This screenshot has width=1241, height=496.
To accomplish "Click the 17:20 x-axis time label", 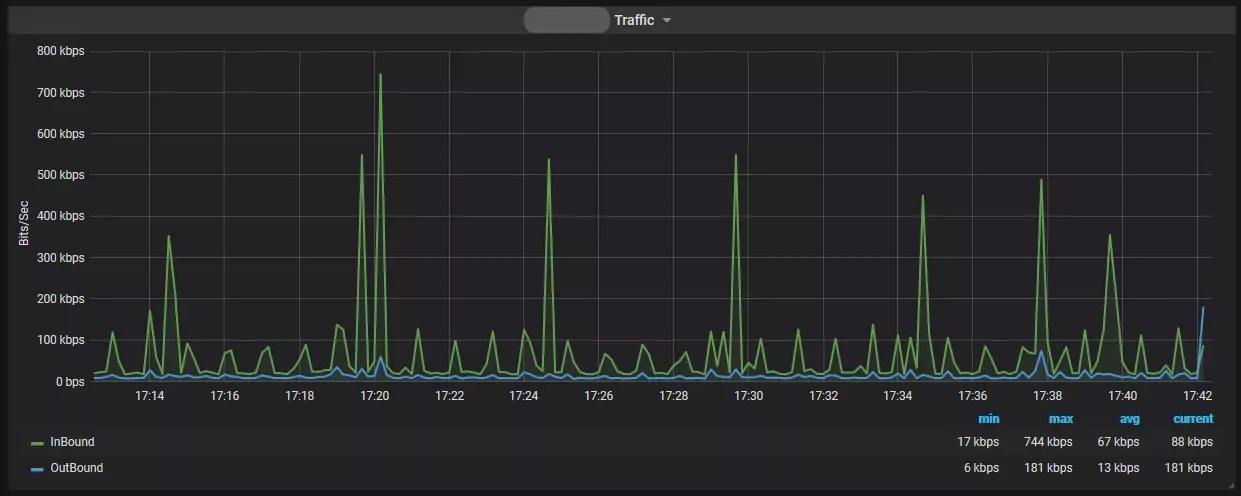I will 374,396.
